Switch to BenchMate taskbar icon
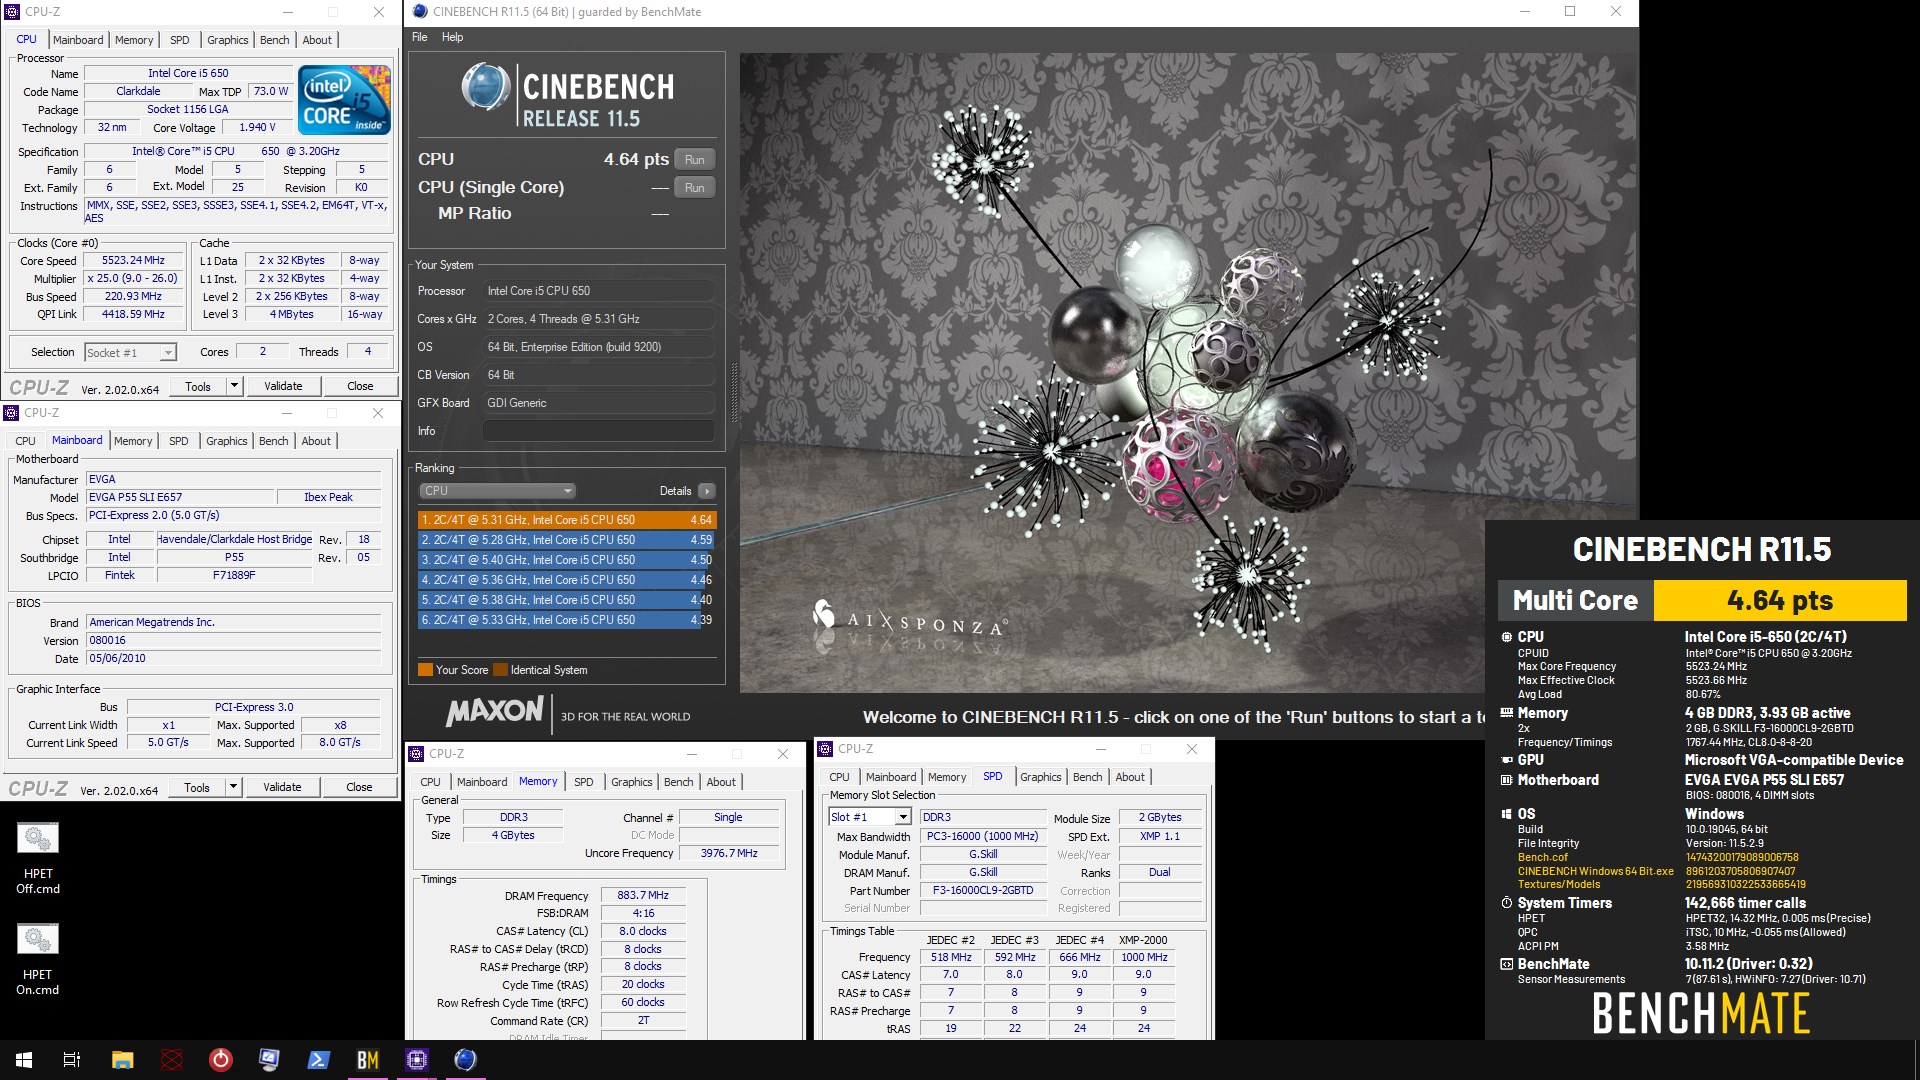This screenshot has width=1920, height=1080. [x=367, y=1060]
